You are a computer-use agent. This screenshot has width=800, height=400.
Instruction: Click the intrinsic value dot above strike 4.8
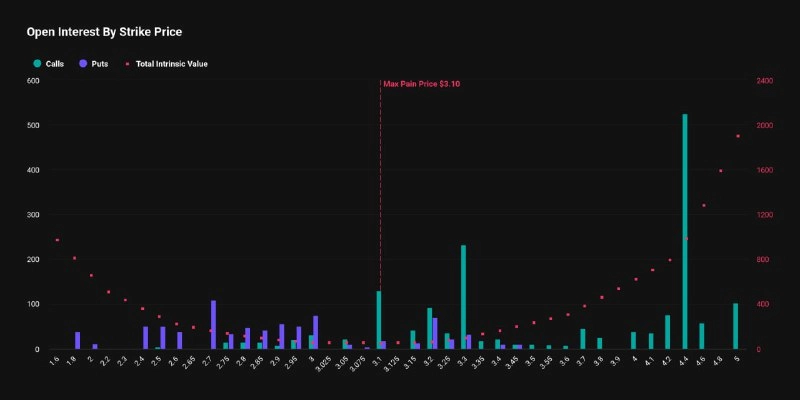click(x=721, y=171)
